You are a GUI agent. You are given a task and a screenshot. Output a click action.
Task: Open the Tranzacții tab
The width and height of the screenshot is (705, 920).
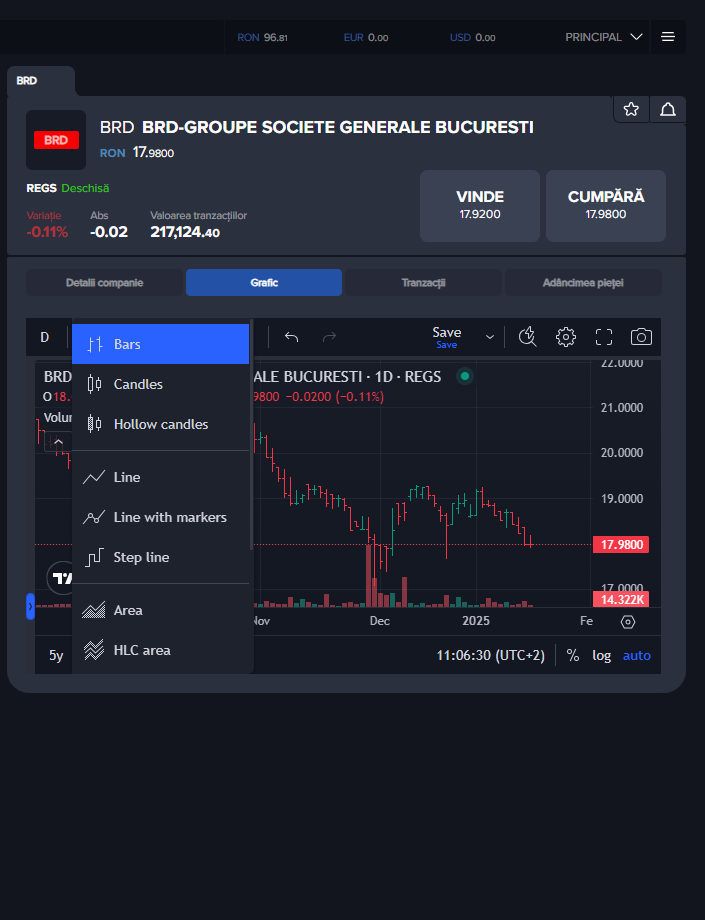click(423, 283)
